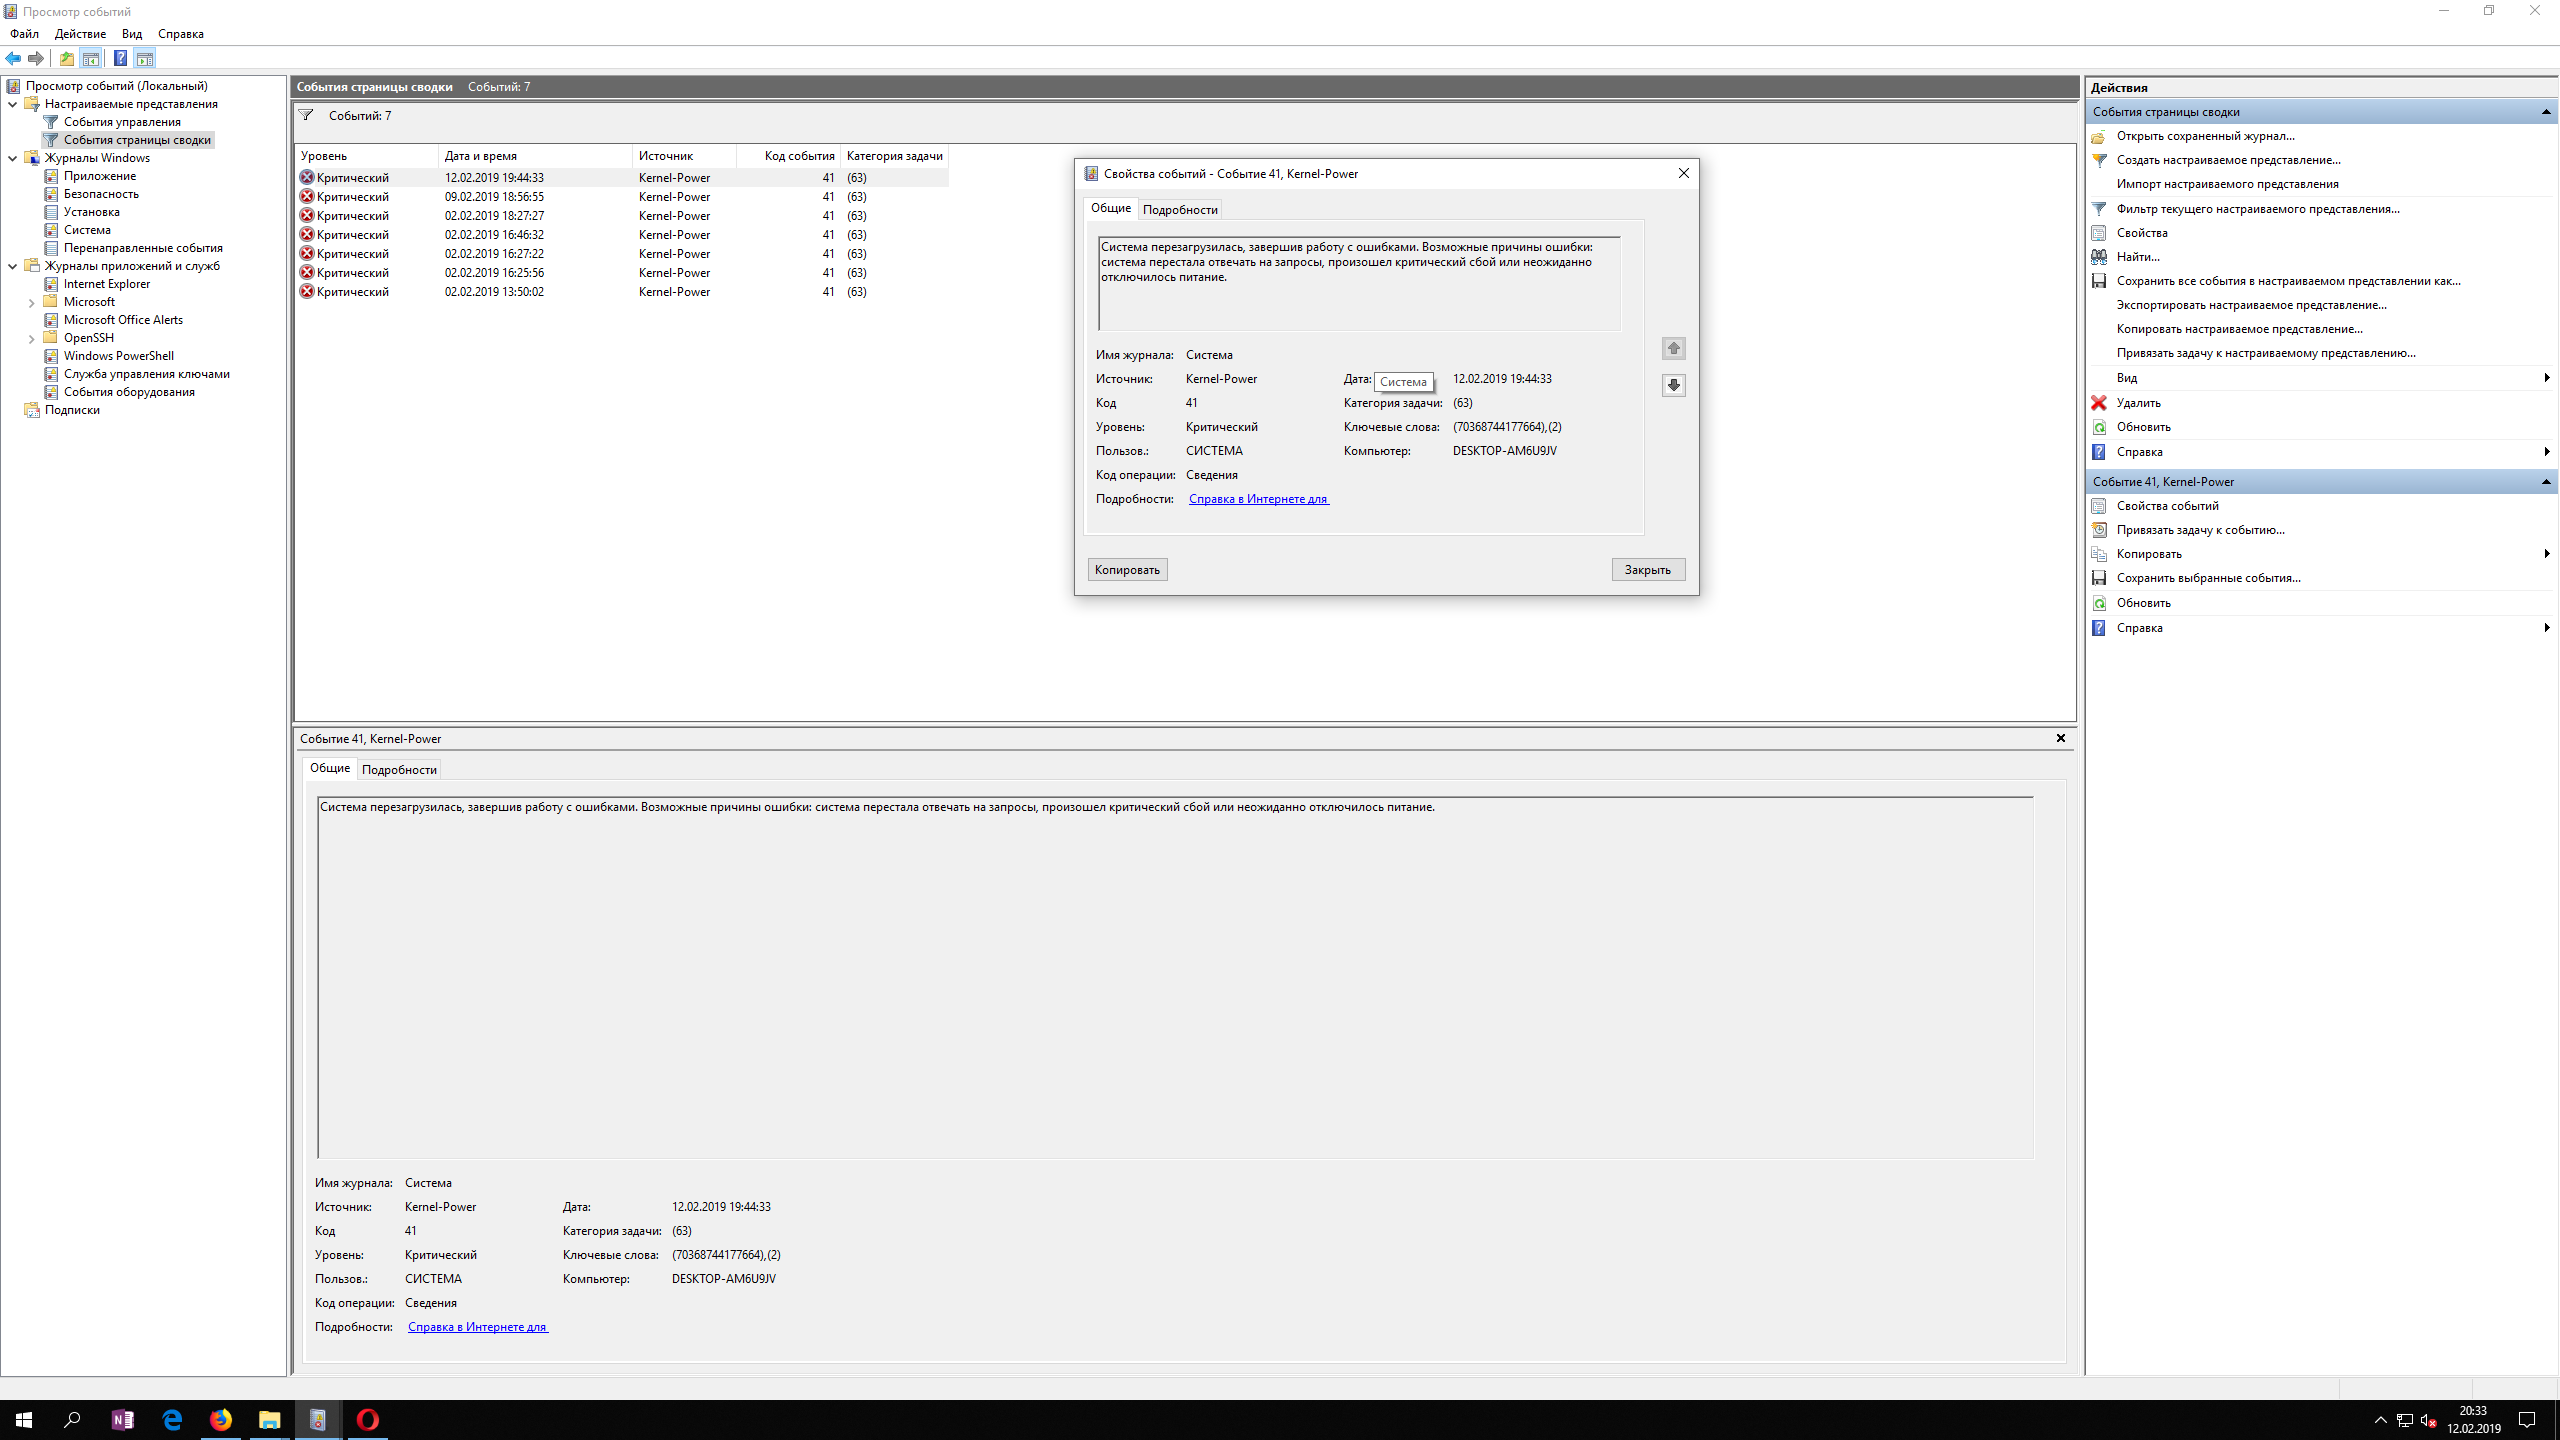
Task: Collapse the Windows Logs tree node
Action: [x=13, y=158]
